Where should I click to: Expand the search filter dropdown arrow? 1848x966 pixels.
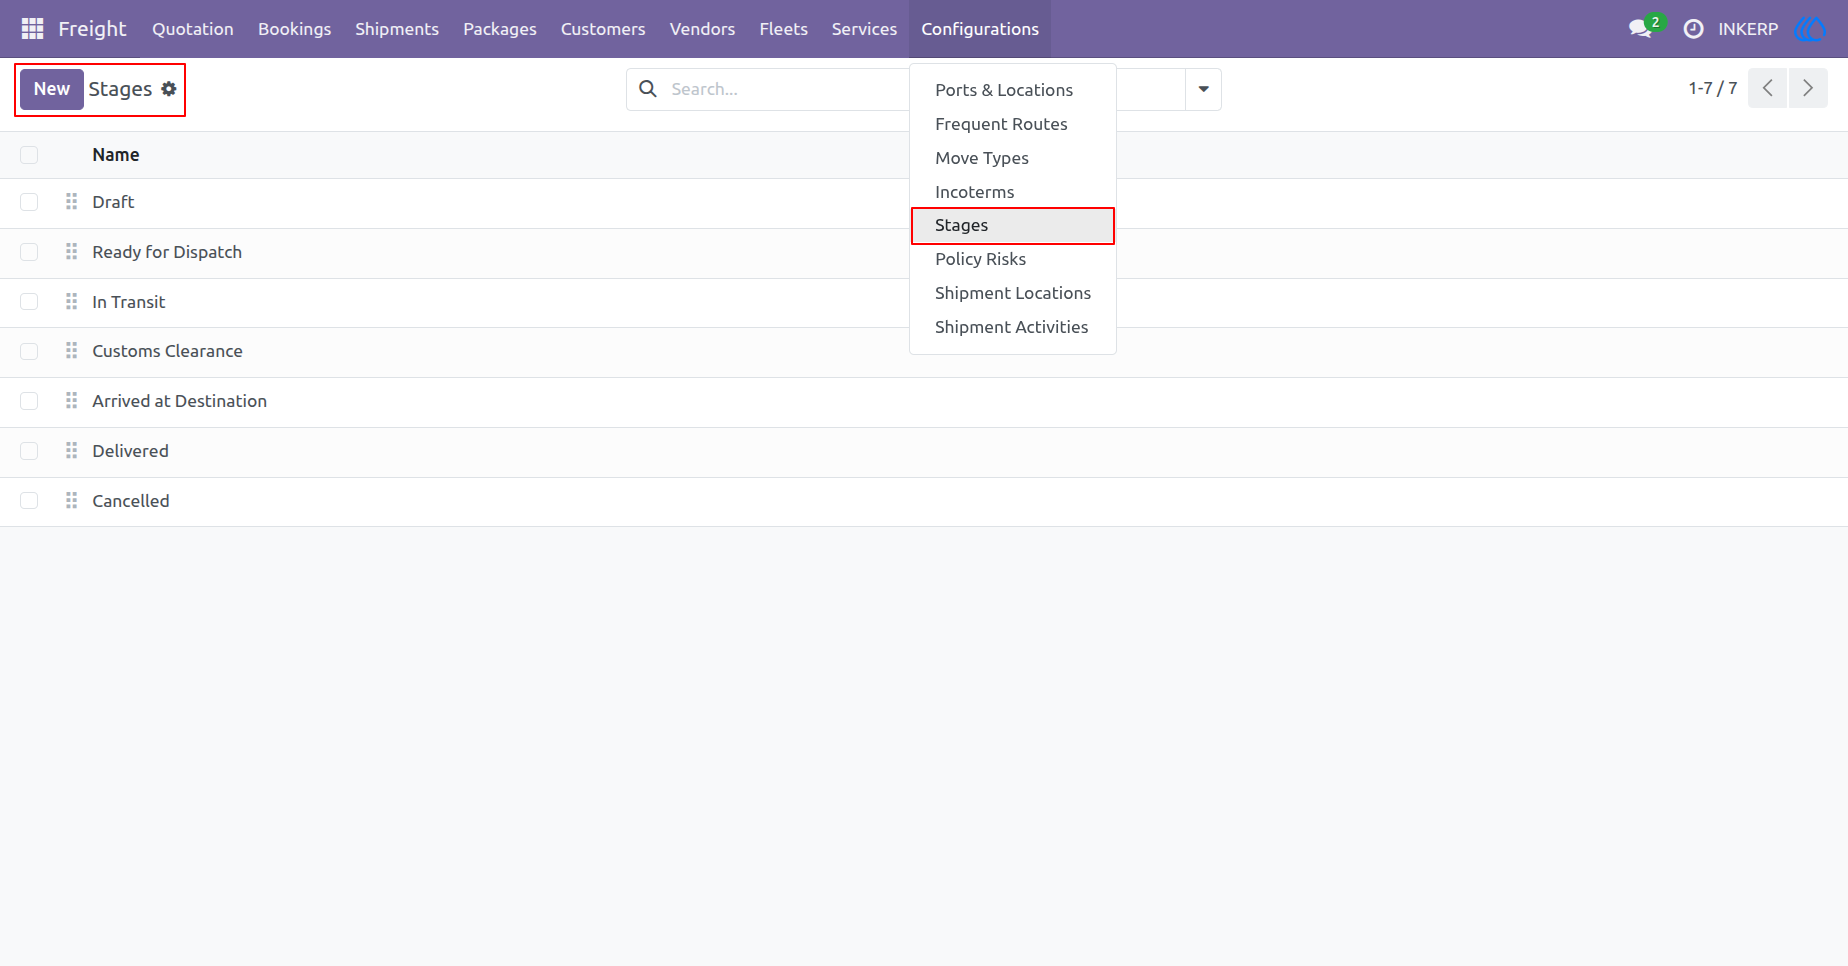tap(1203, 89)
